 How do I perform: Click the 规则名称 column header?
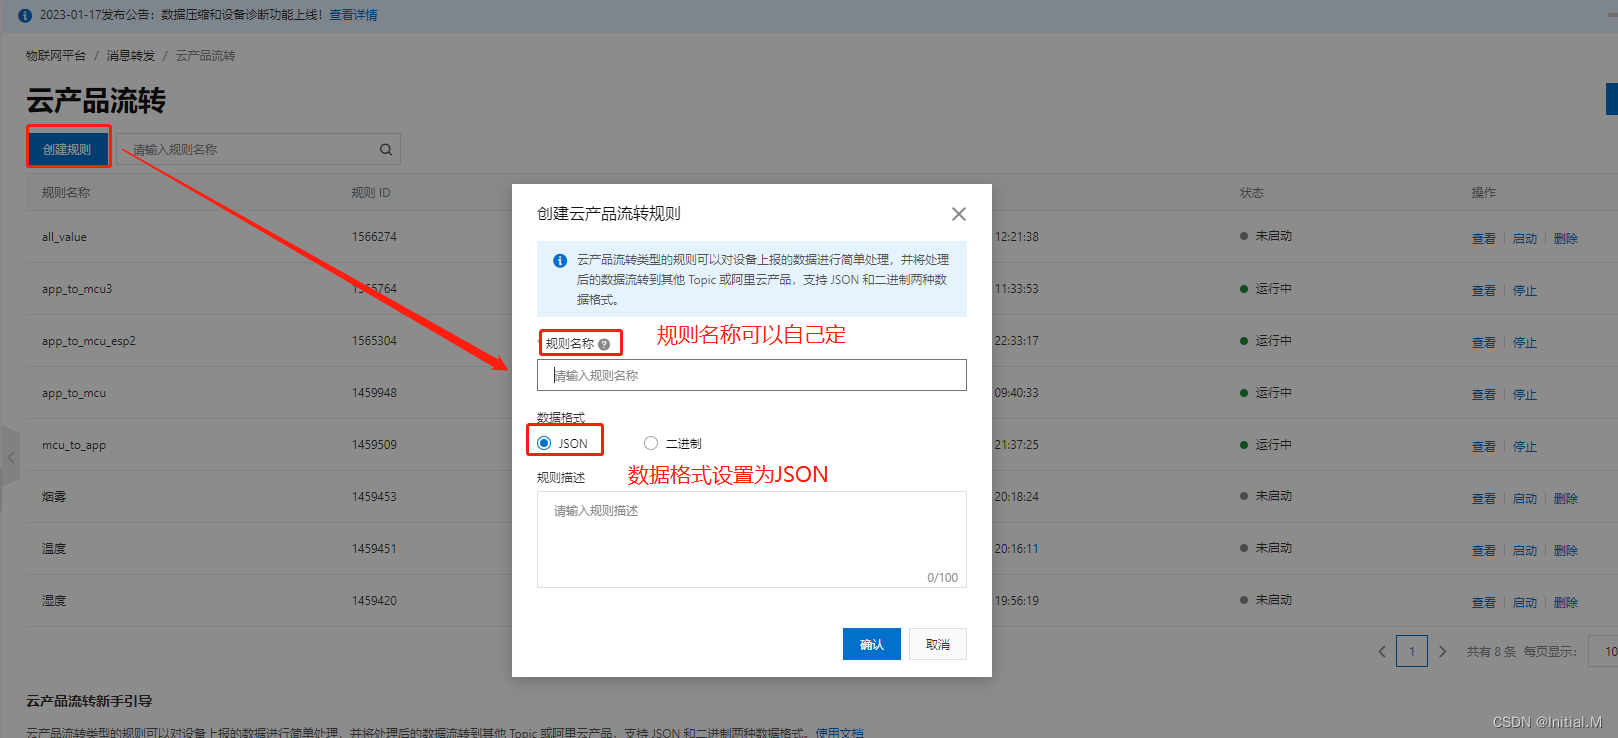66,193
